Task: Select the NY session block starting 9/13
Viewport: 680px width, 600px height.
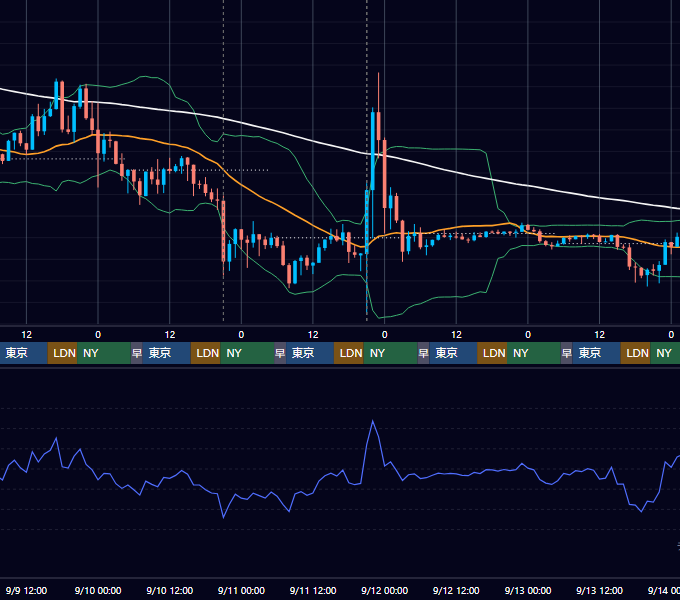Action: [x=665, y=353]
